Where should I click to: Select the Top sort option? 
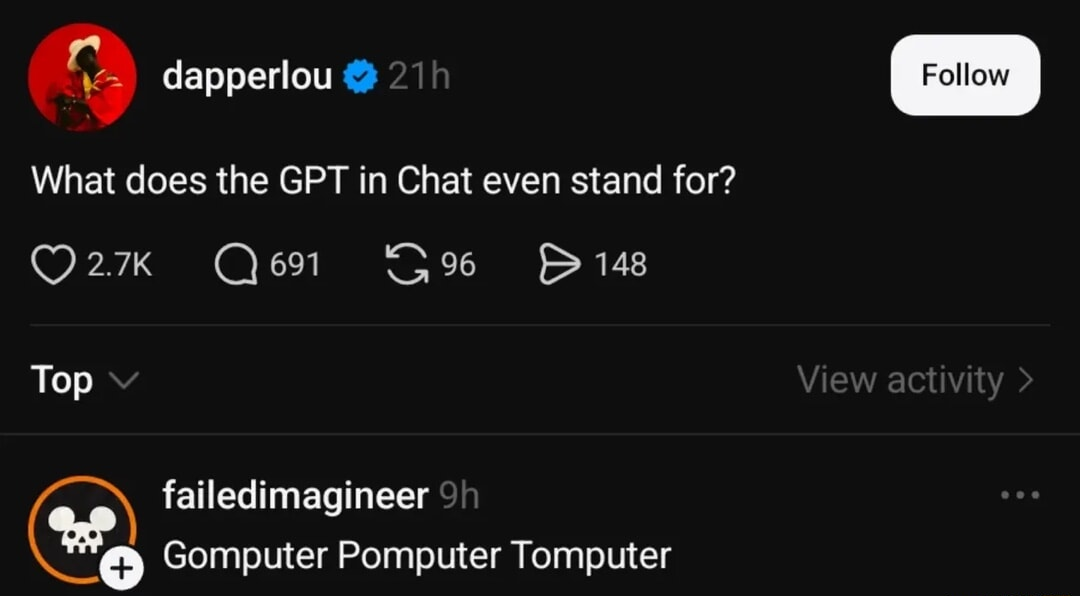[x=60, y=380]
